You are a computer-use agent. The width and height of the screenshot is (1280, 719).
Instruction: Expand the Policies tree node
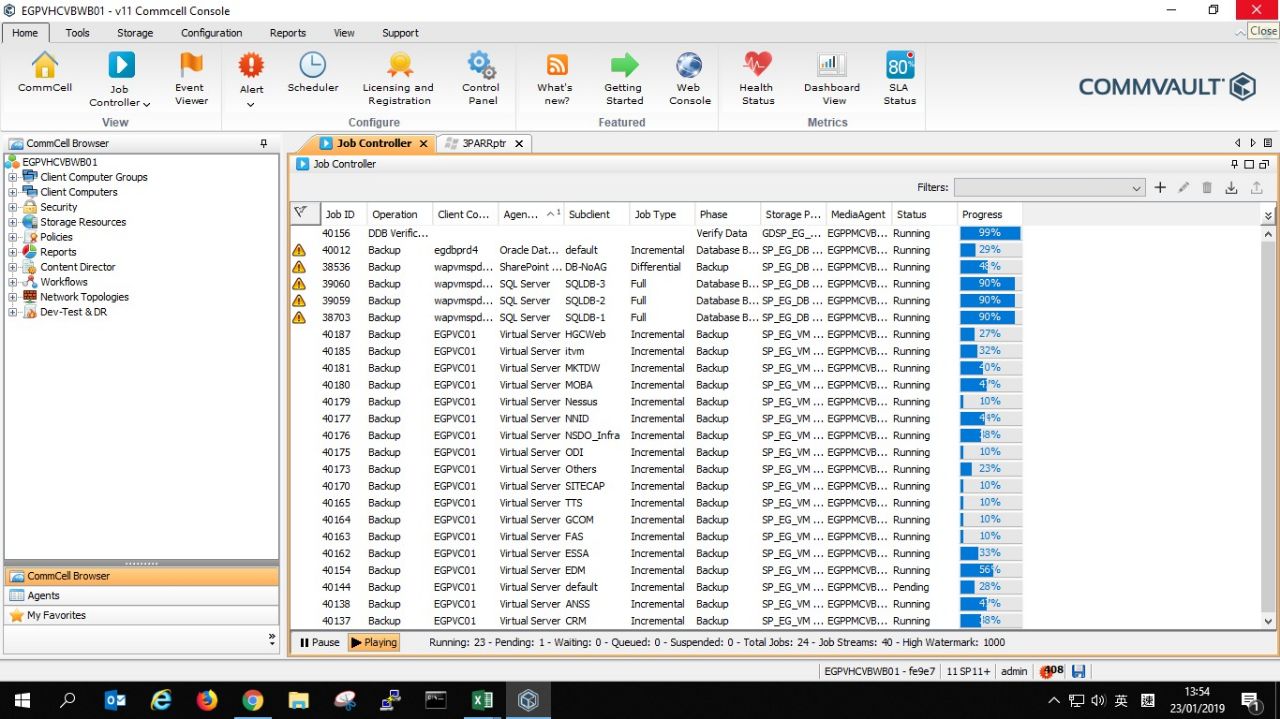[x=13, y=237]
